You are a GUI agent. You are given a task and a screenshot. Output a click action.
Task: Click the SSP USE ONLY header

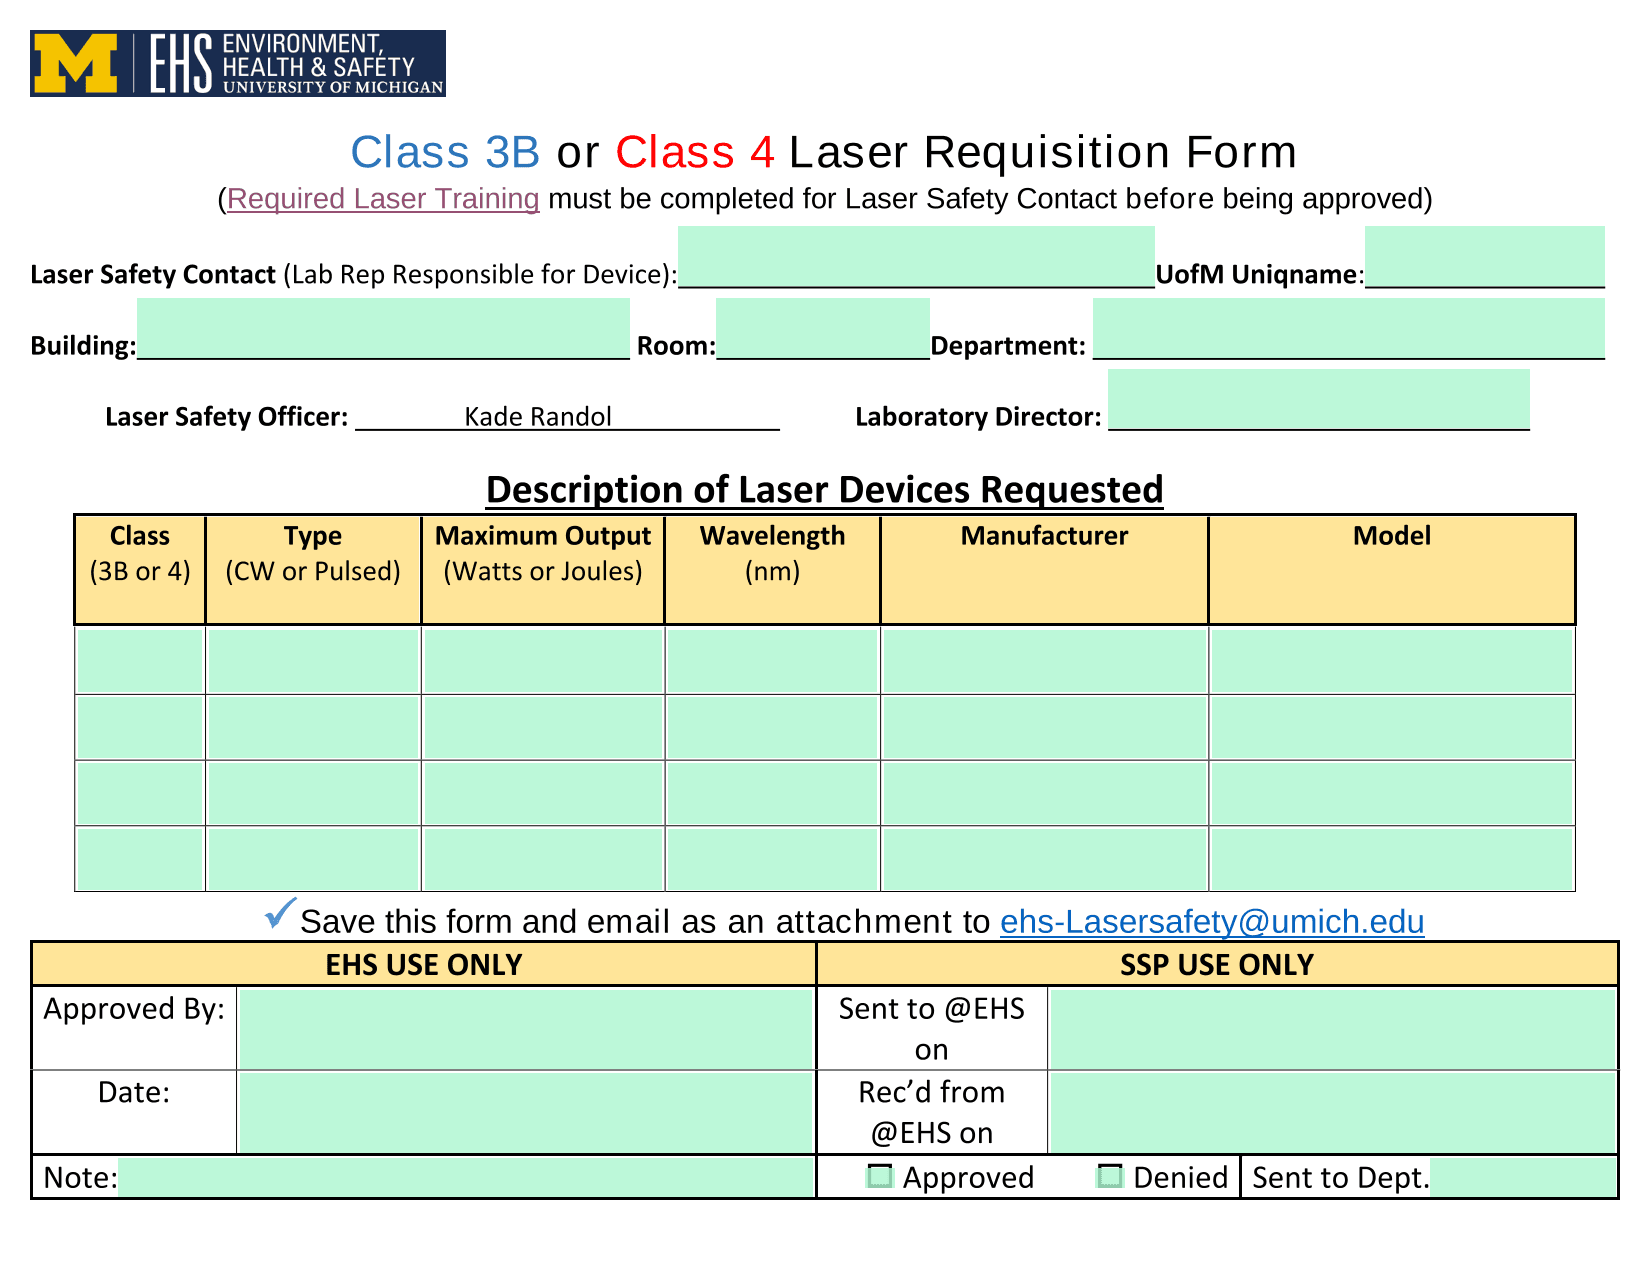(x=1217, y=964)
